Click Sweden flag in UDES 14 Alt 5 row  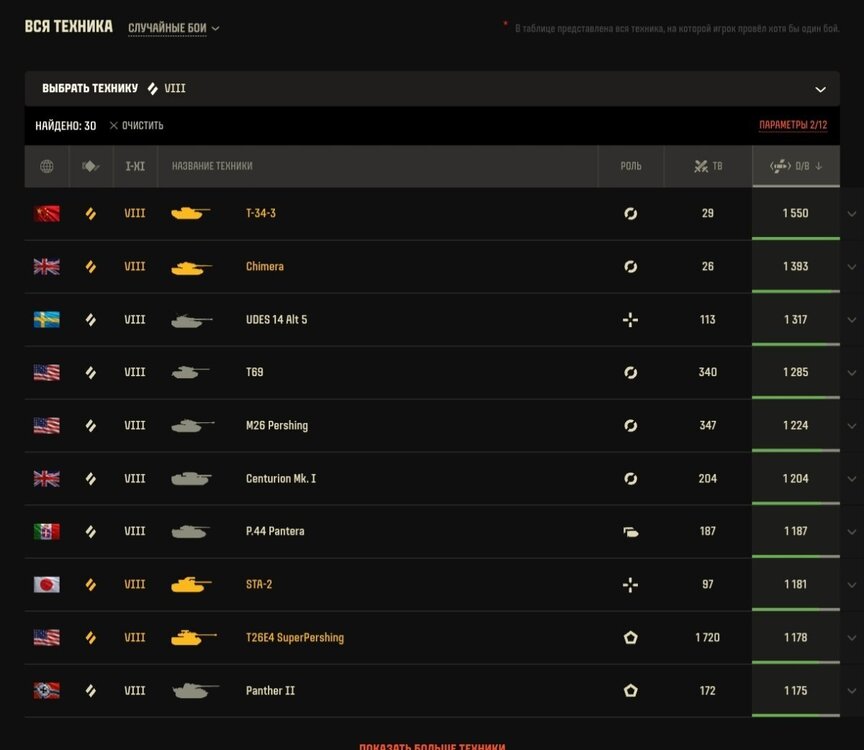[47, 320]
